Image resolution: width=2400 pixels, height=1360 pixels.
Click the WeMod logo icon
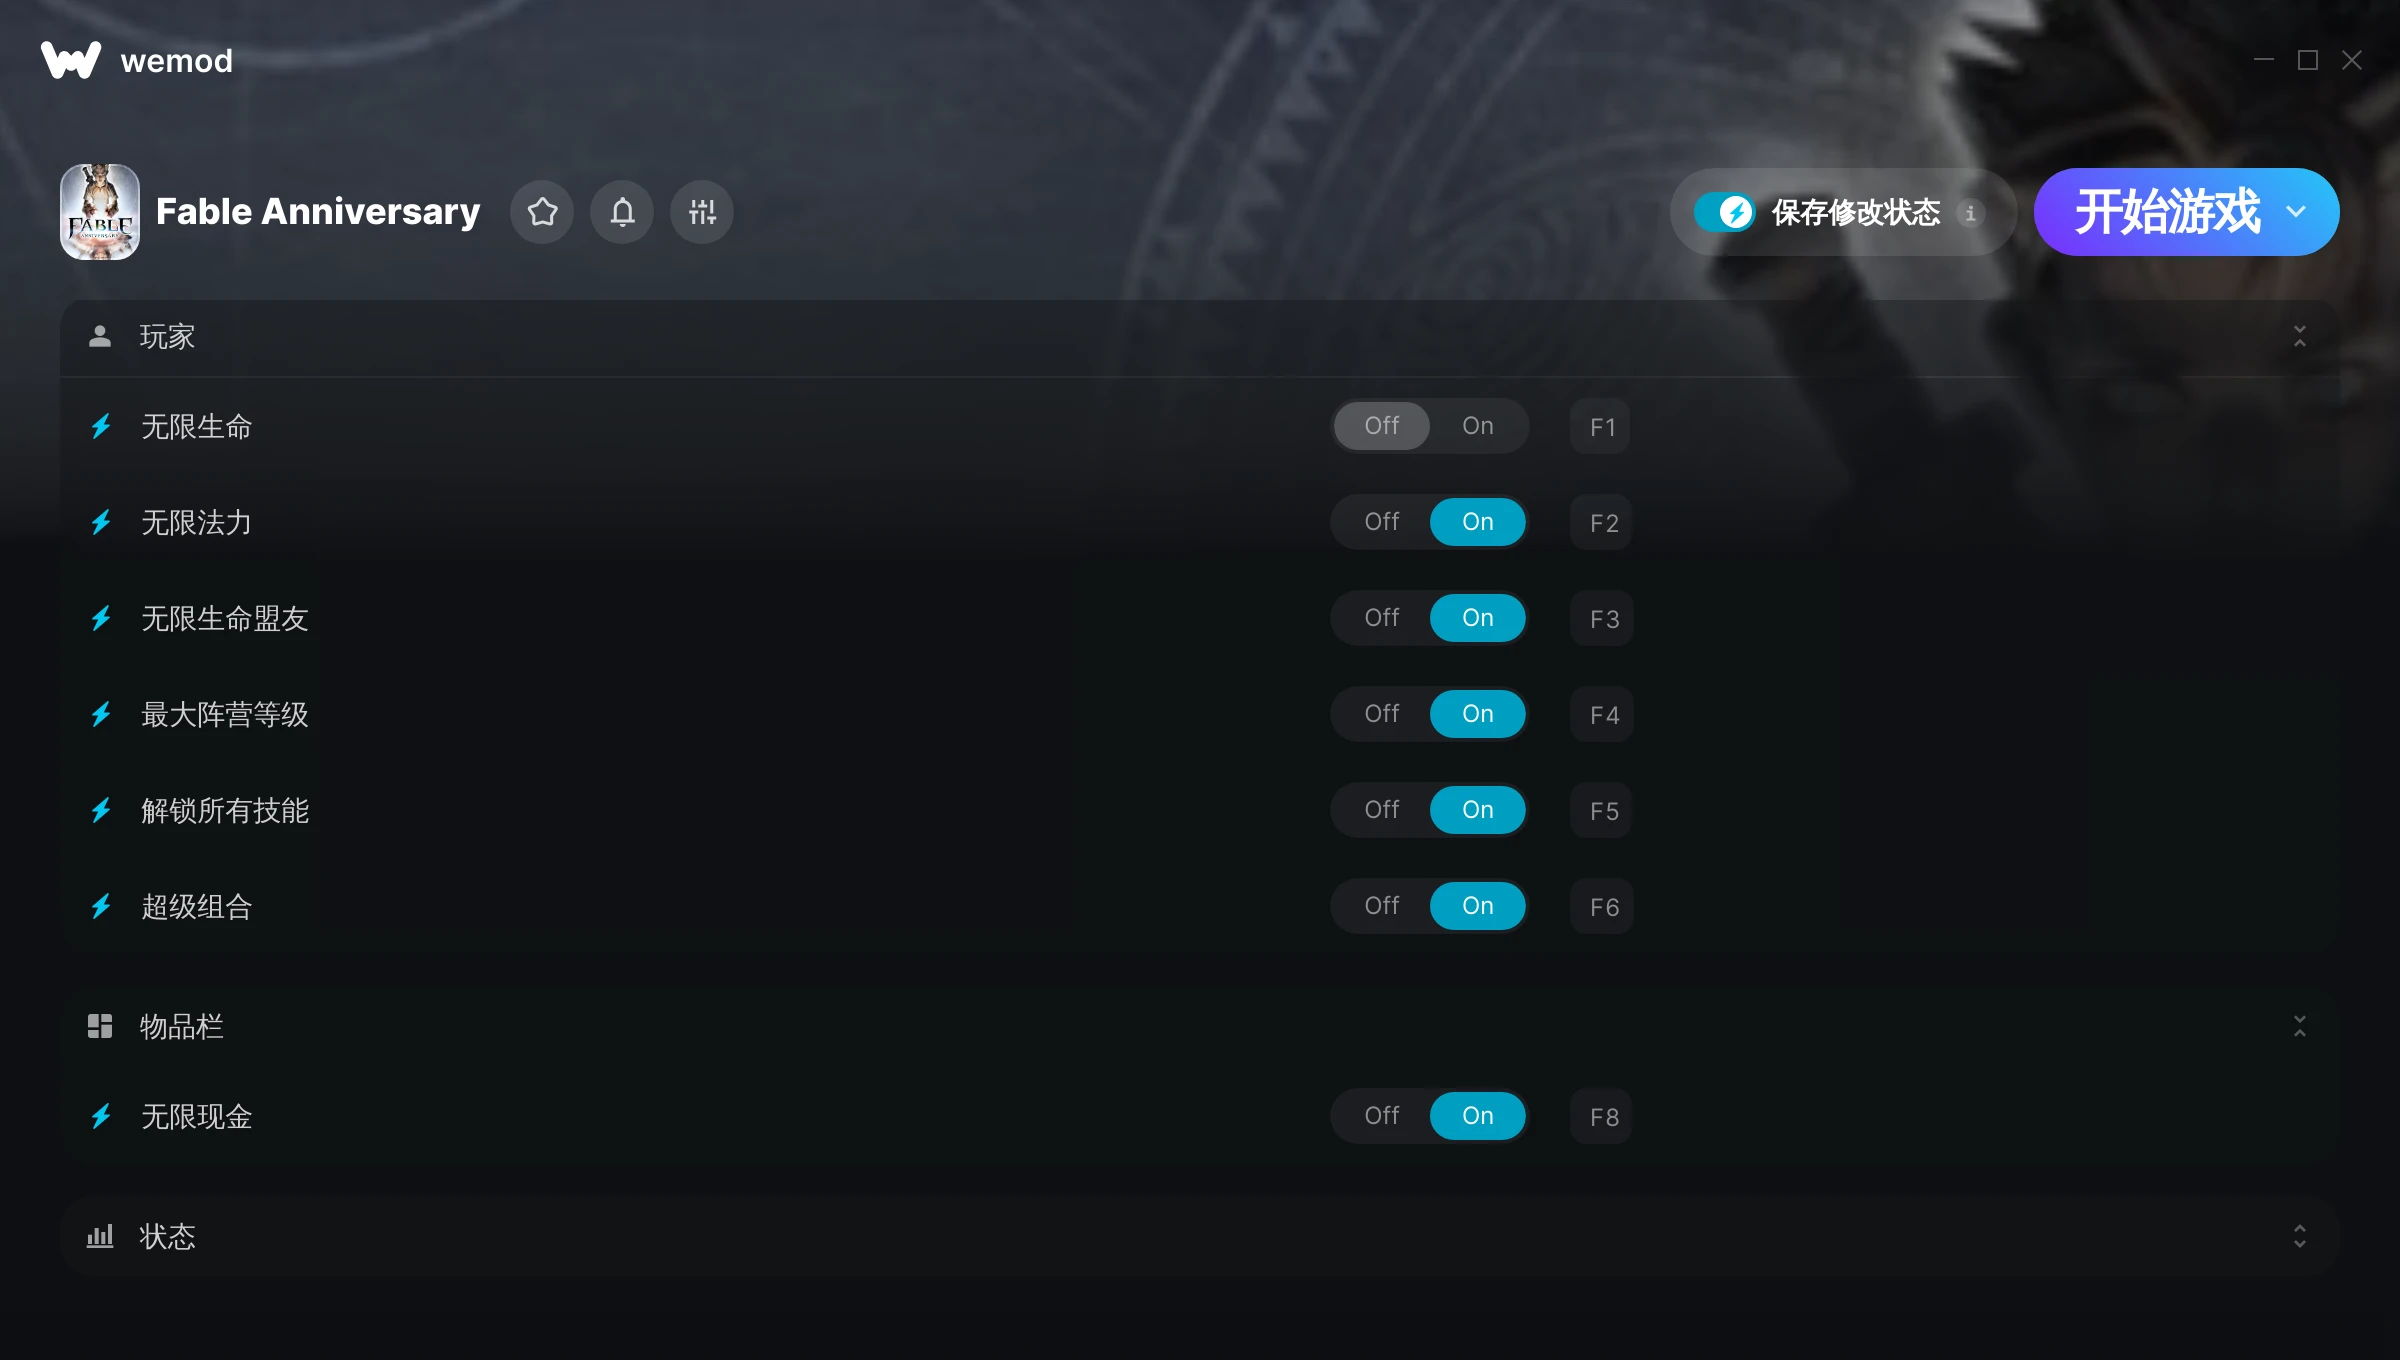tap(71, 60)
